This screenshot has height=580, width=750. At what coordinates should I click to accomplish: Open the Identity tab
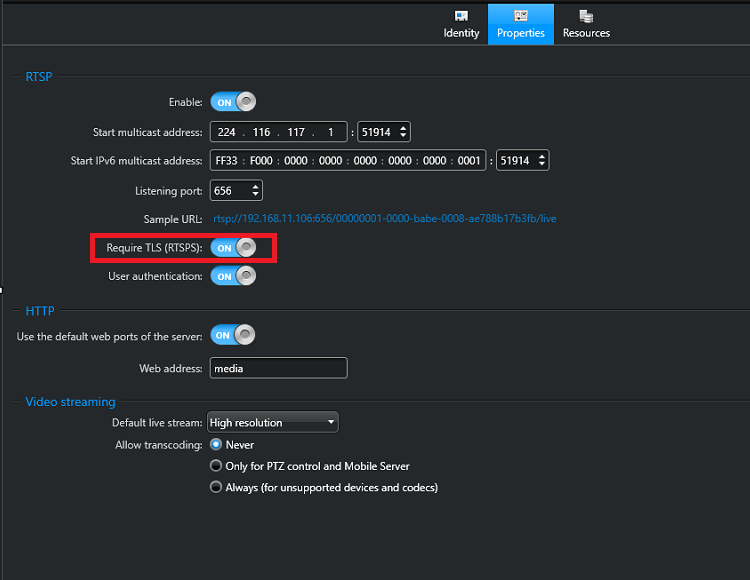461,24
